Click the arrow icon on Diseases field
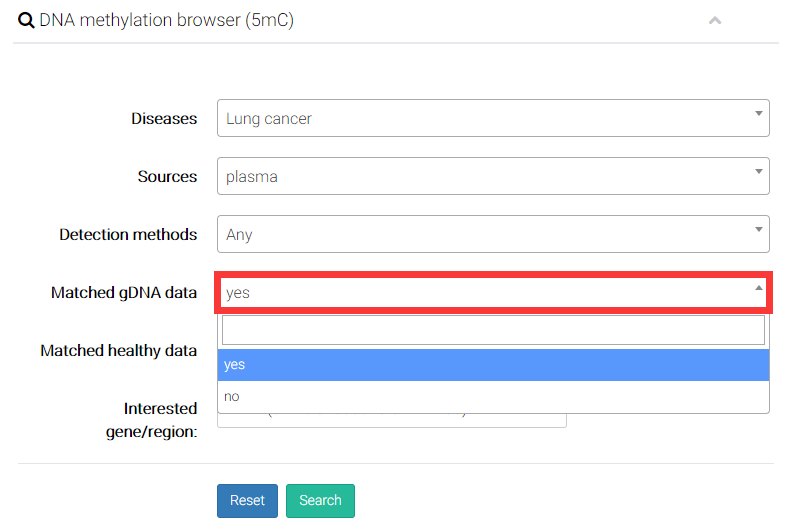 coord(758,113)
